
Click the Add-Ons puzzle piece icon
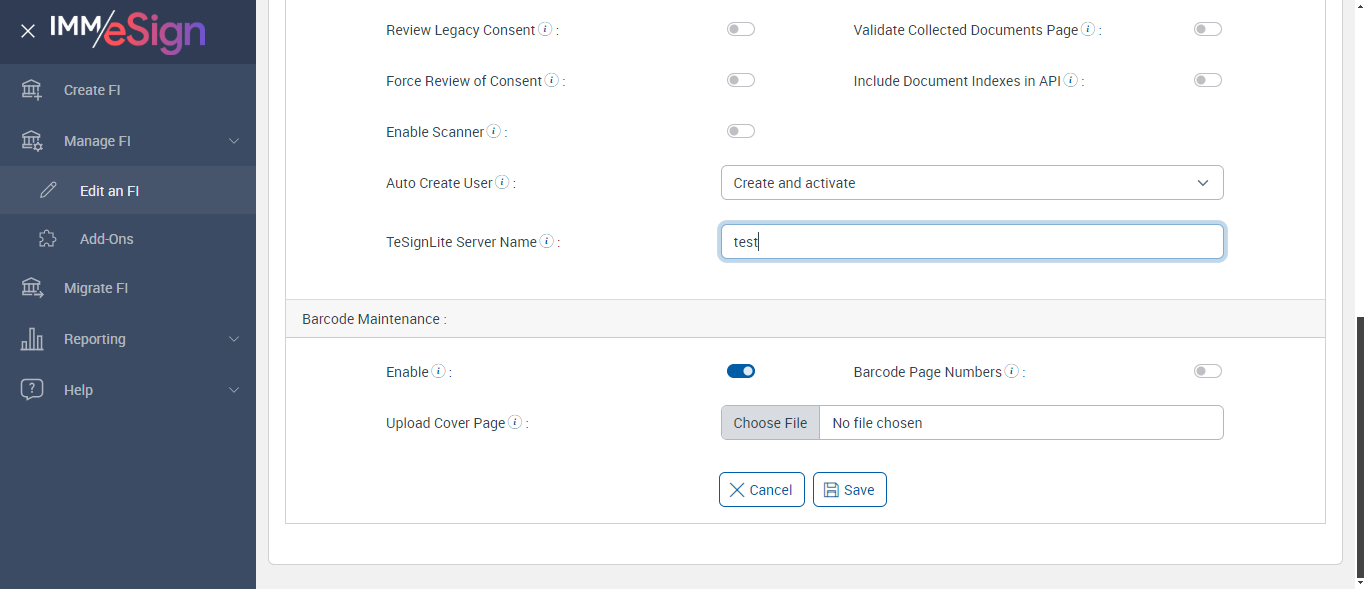(48, 239)
